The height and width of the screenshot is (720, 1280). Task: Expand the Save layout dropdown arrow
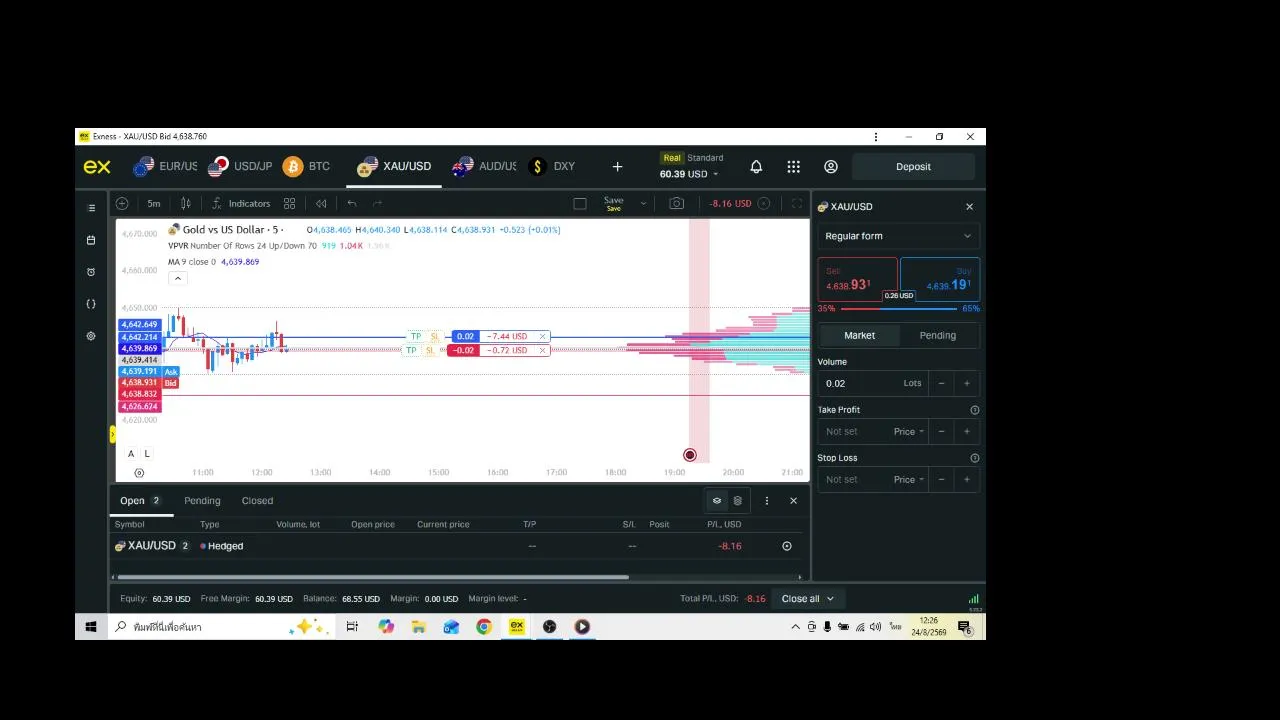coord(643,203)
